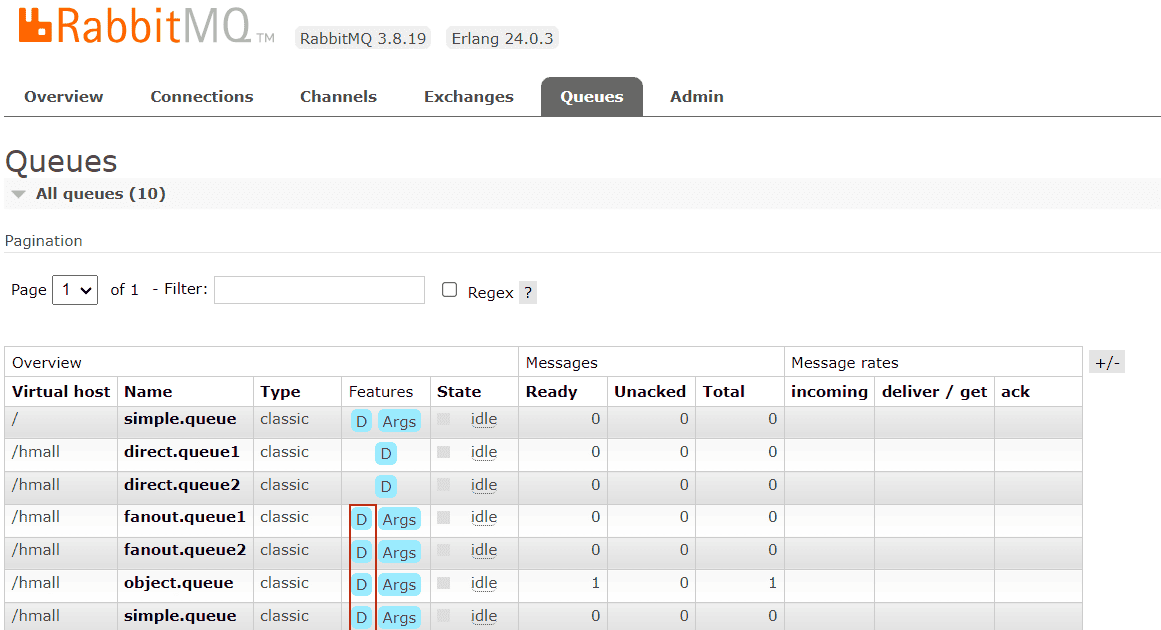Viewport: 1161px width, 630px height.
Task: Switch to the Exchanges tab
Action: click(x=468, y=97)
